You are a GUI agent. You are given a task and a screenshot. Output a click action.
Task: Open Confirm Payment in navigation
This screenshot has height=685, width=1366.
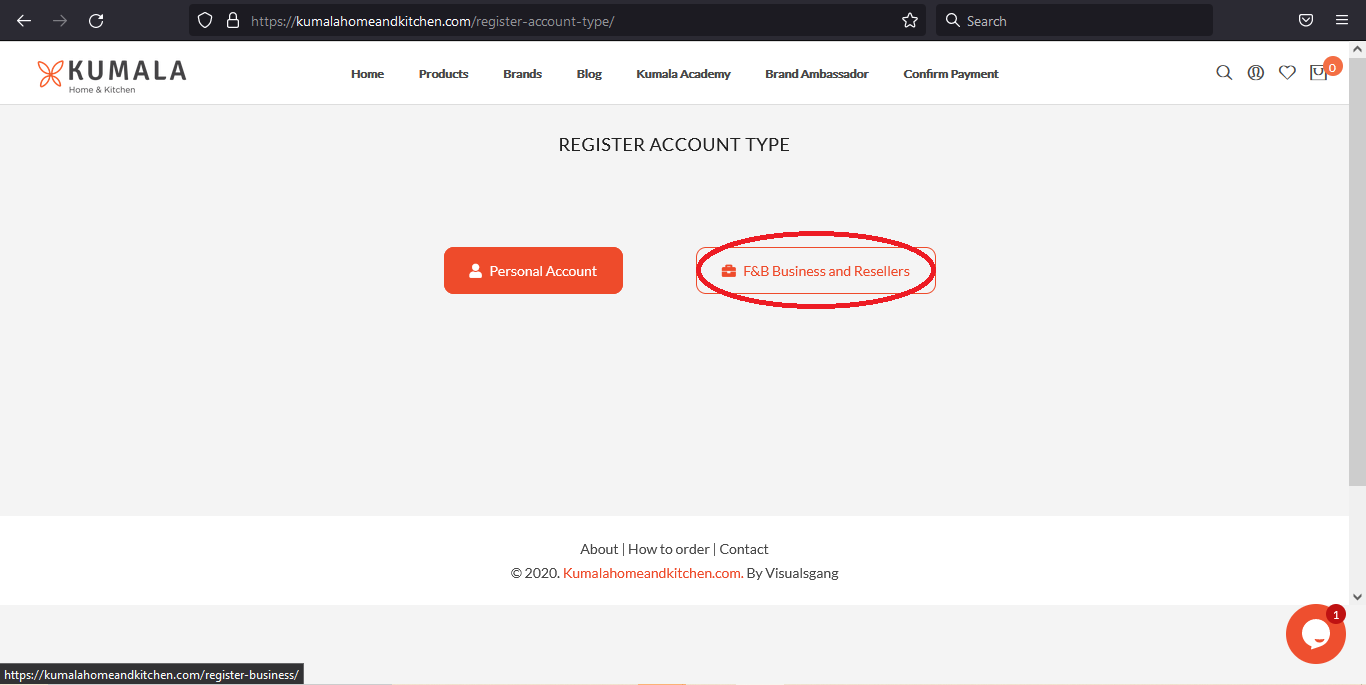click(x=951, y=74)
